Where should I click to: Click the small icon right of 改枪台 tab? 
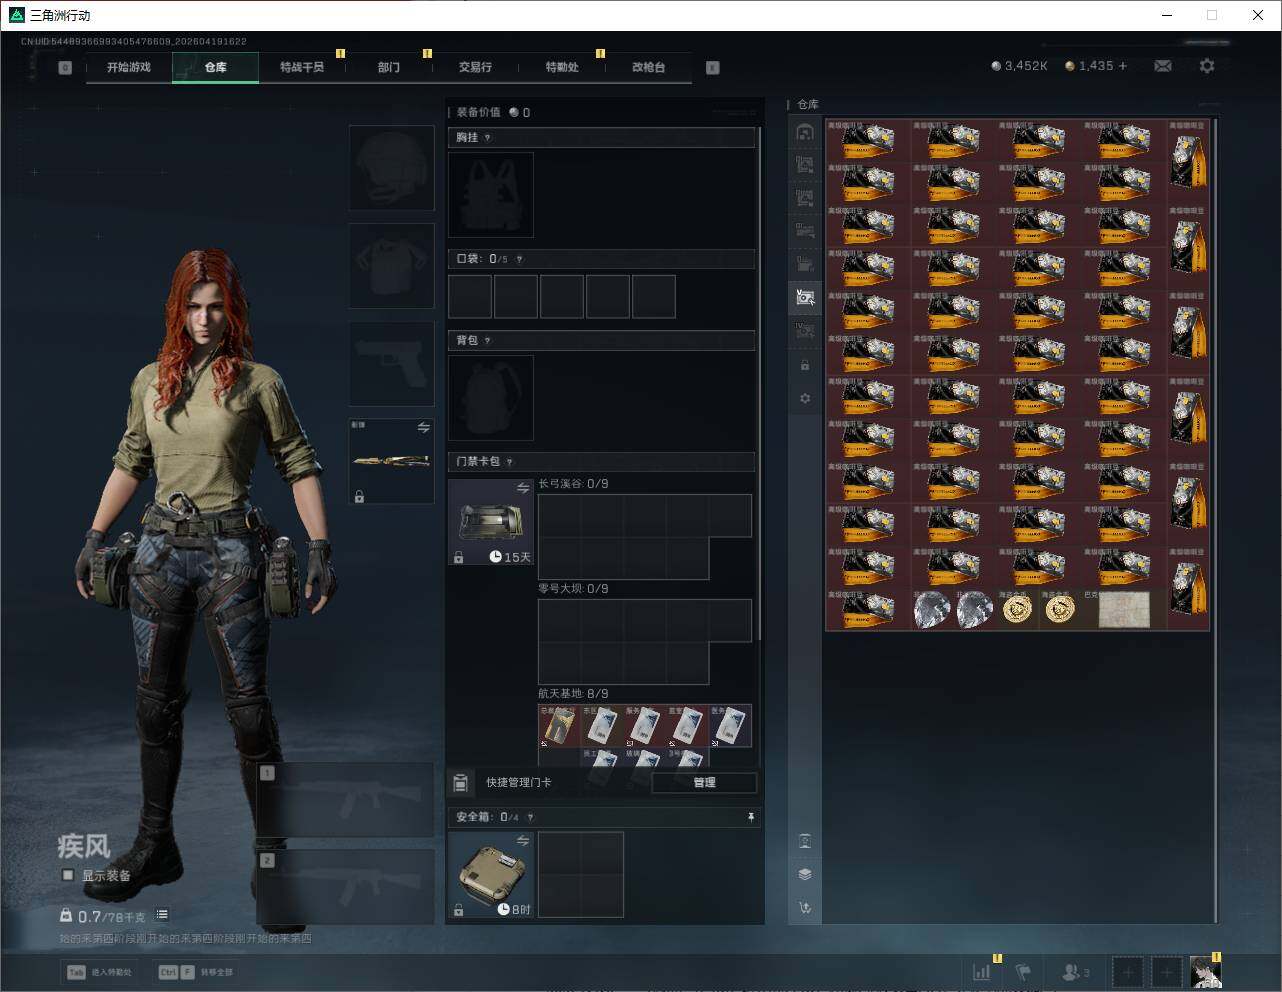712,68
